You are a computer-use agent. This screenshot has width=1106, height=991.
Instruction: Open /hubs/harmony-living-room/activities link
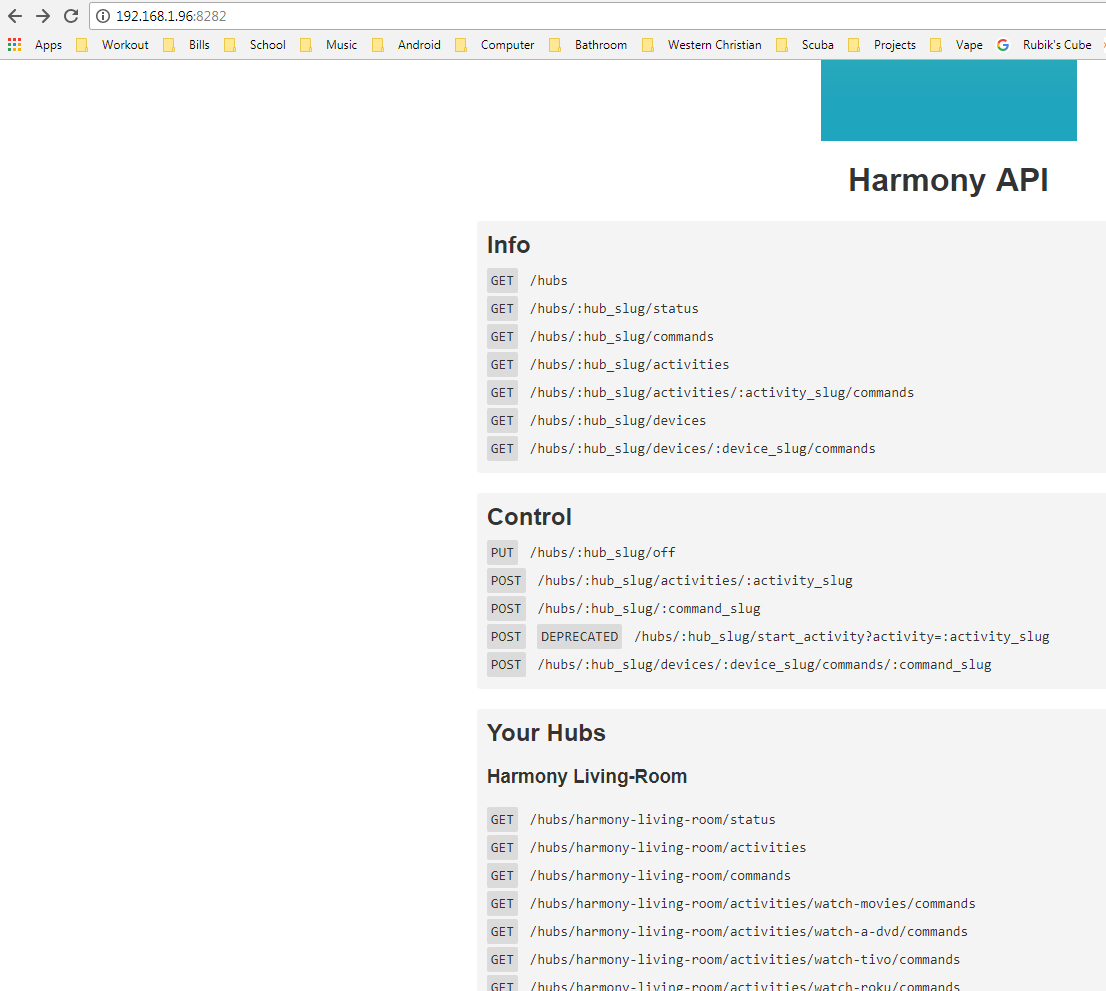[668, 848]
